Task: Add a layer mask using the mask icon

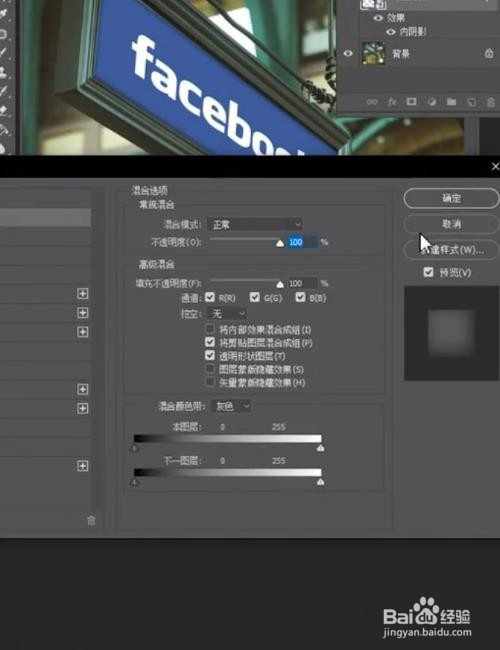Action: [411, 102]
